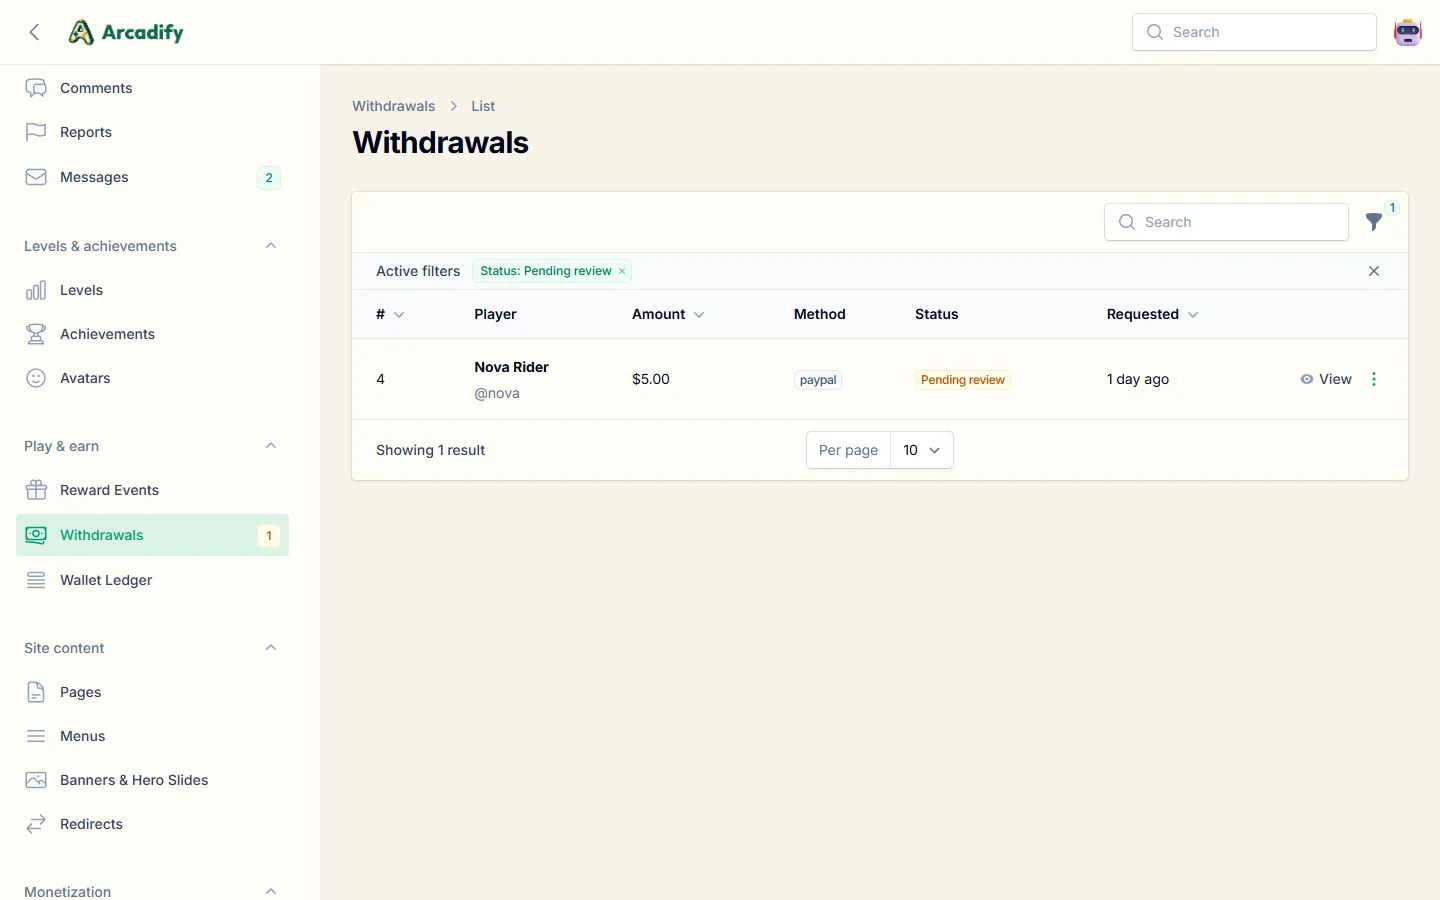Click the Pending review status badge
The image size is (1440, 900).
(x=963, y=380)
